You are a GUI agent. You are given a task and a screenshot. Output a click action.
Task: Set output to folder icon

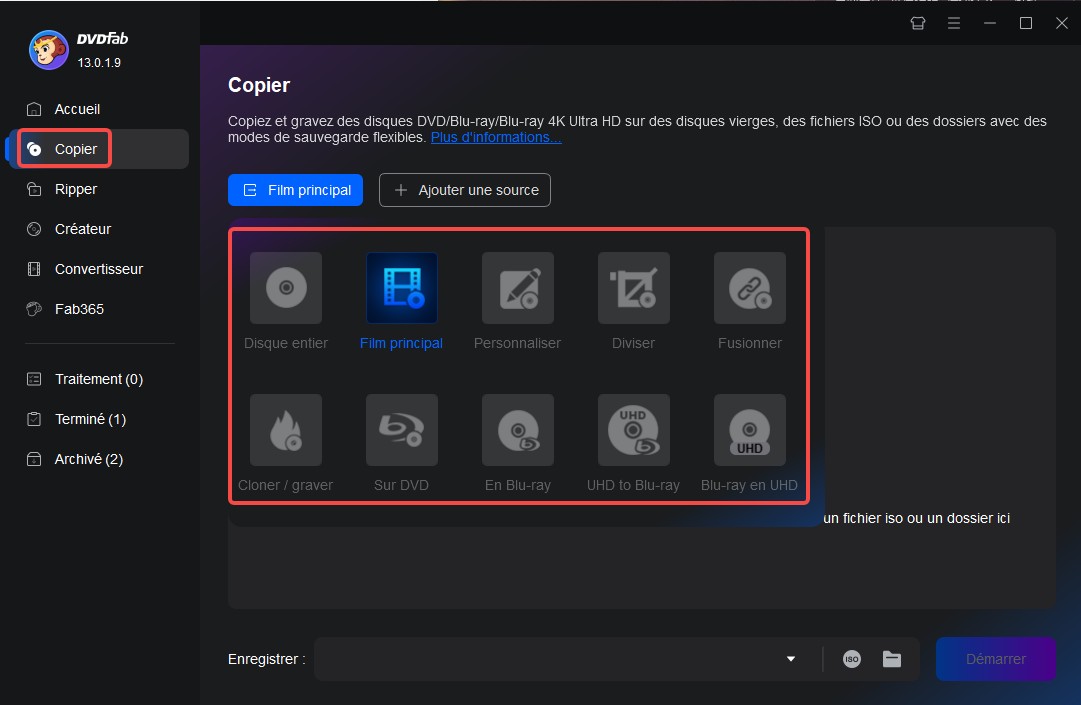coord(891,659)
